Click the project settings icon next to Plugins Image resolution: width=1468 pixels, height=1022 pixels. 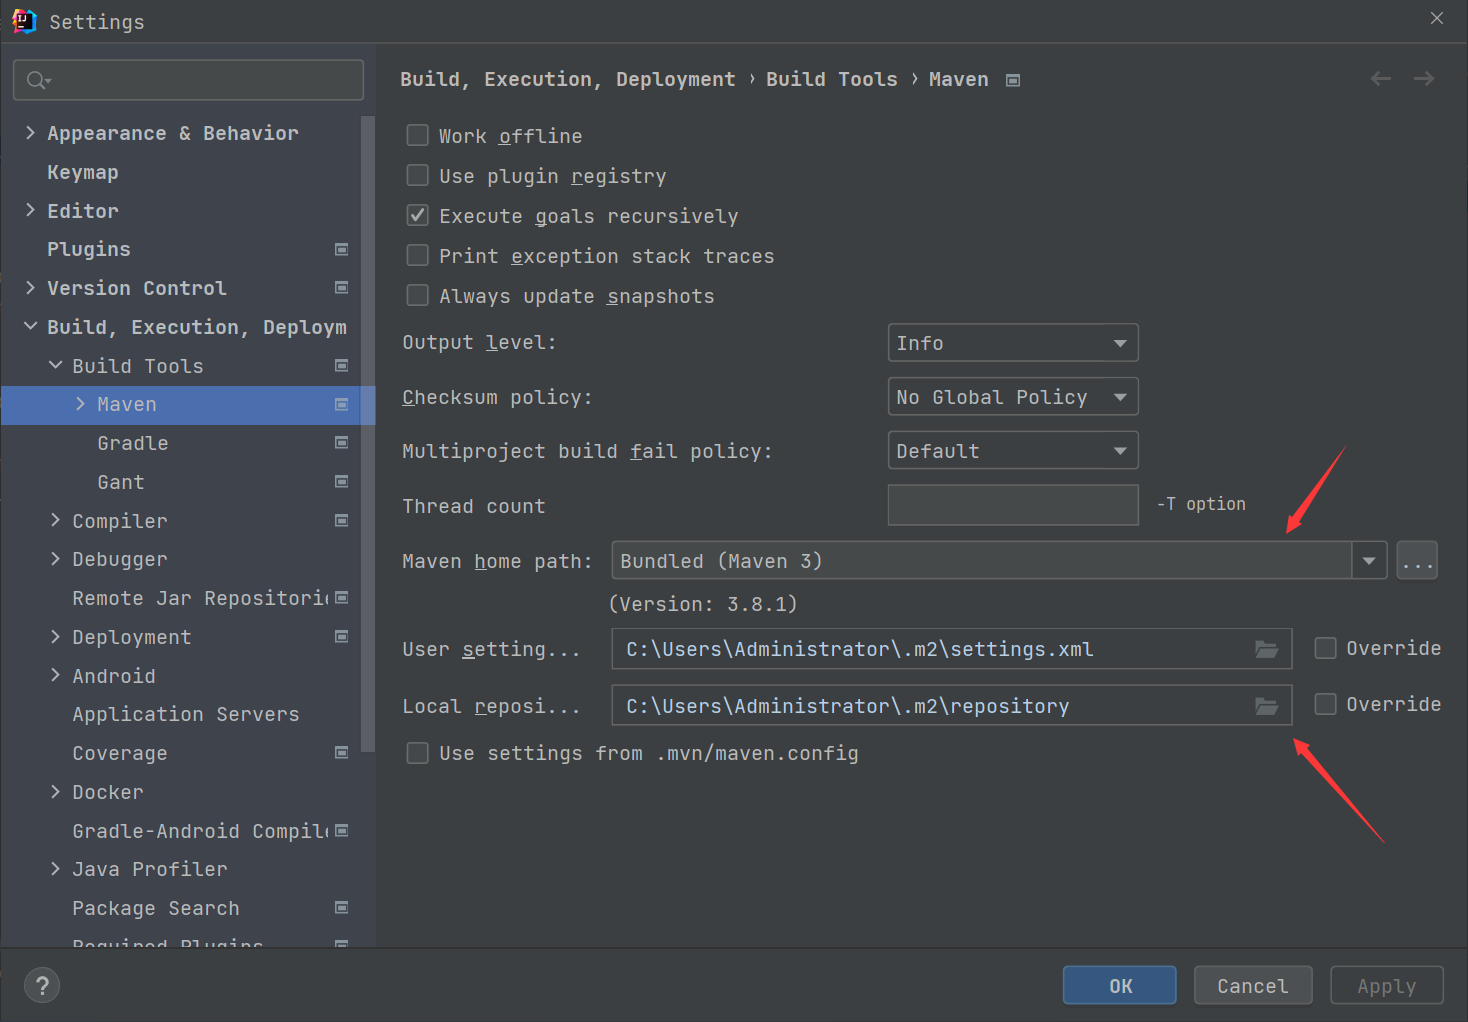pos(341,249)
